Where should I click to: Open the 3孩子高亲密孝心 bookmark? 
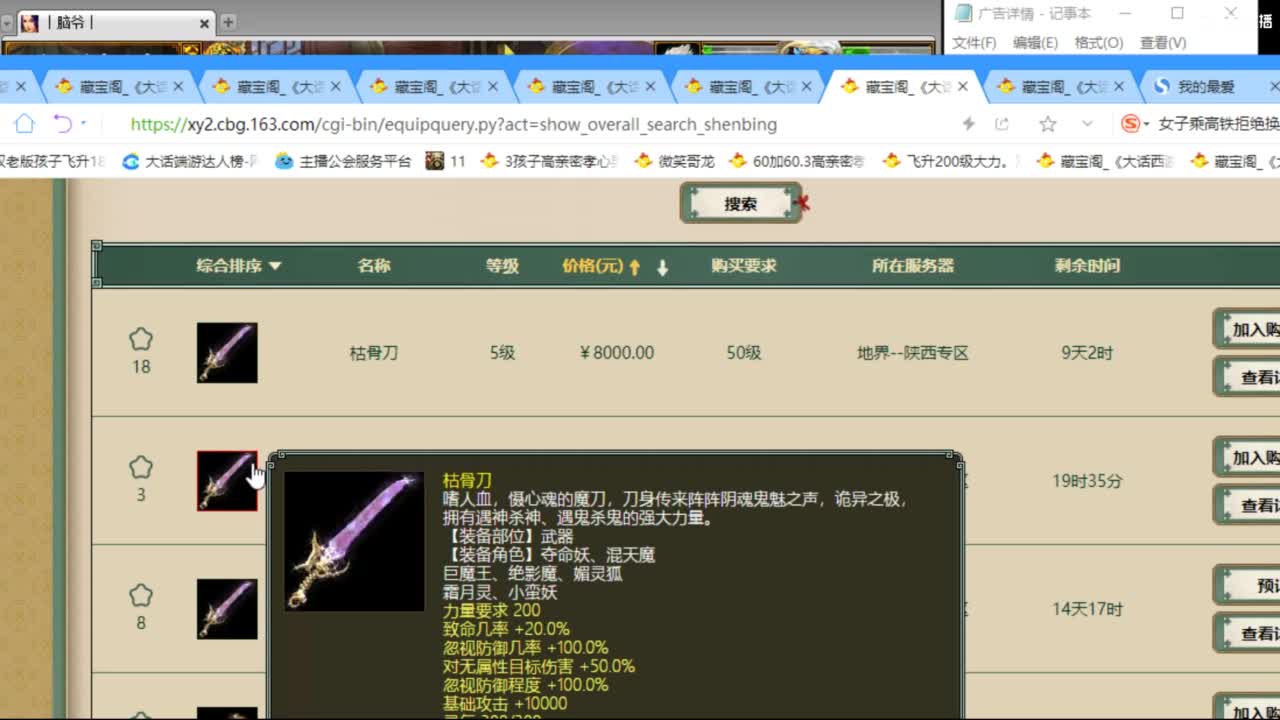pos(549,160)
